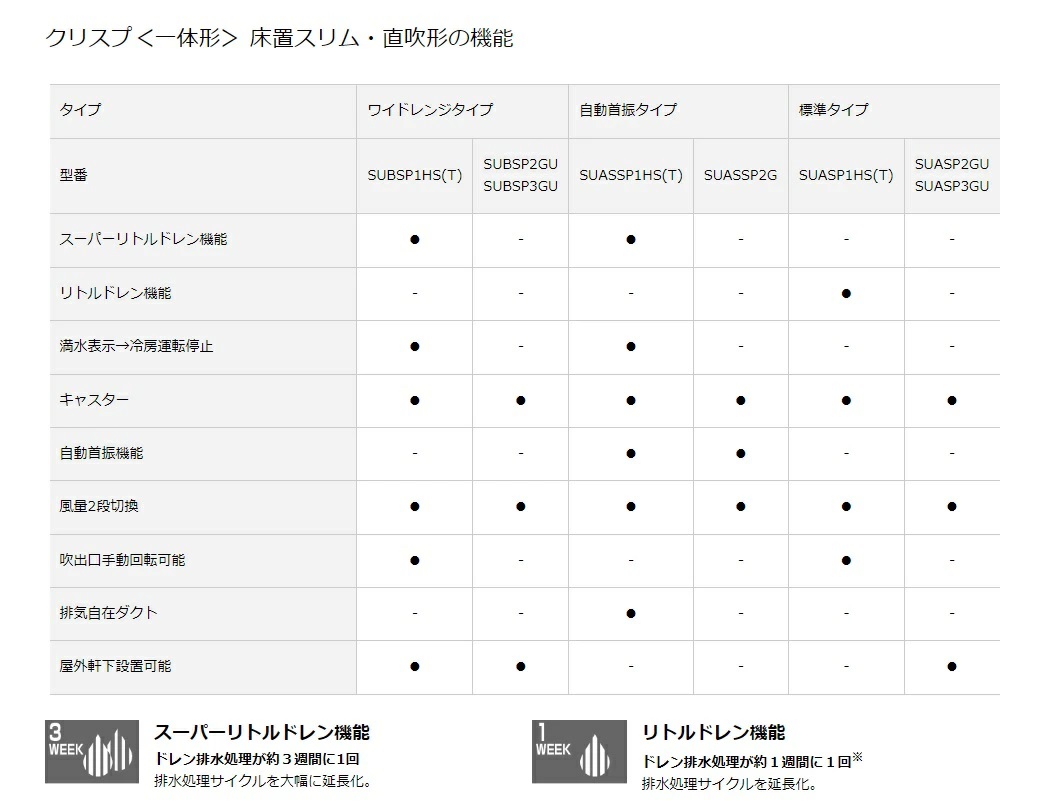Click the 屋外軒下設置可能 row label
The image size is (1059, 801).
click(x=115, y=666)
